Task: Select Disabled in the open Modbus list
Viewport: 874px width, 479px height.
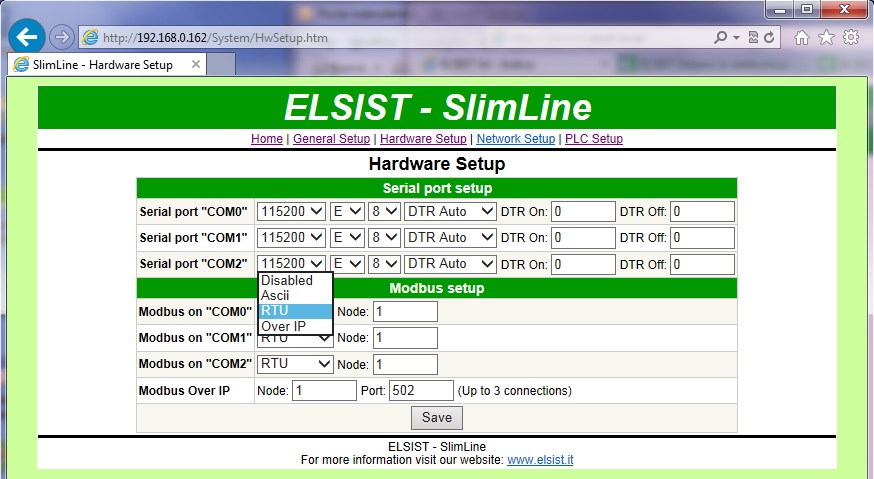Action: pyautogui.click(x=295, y=280)
